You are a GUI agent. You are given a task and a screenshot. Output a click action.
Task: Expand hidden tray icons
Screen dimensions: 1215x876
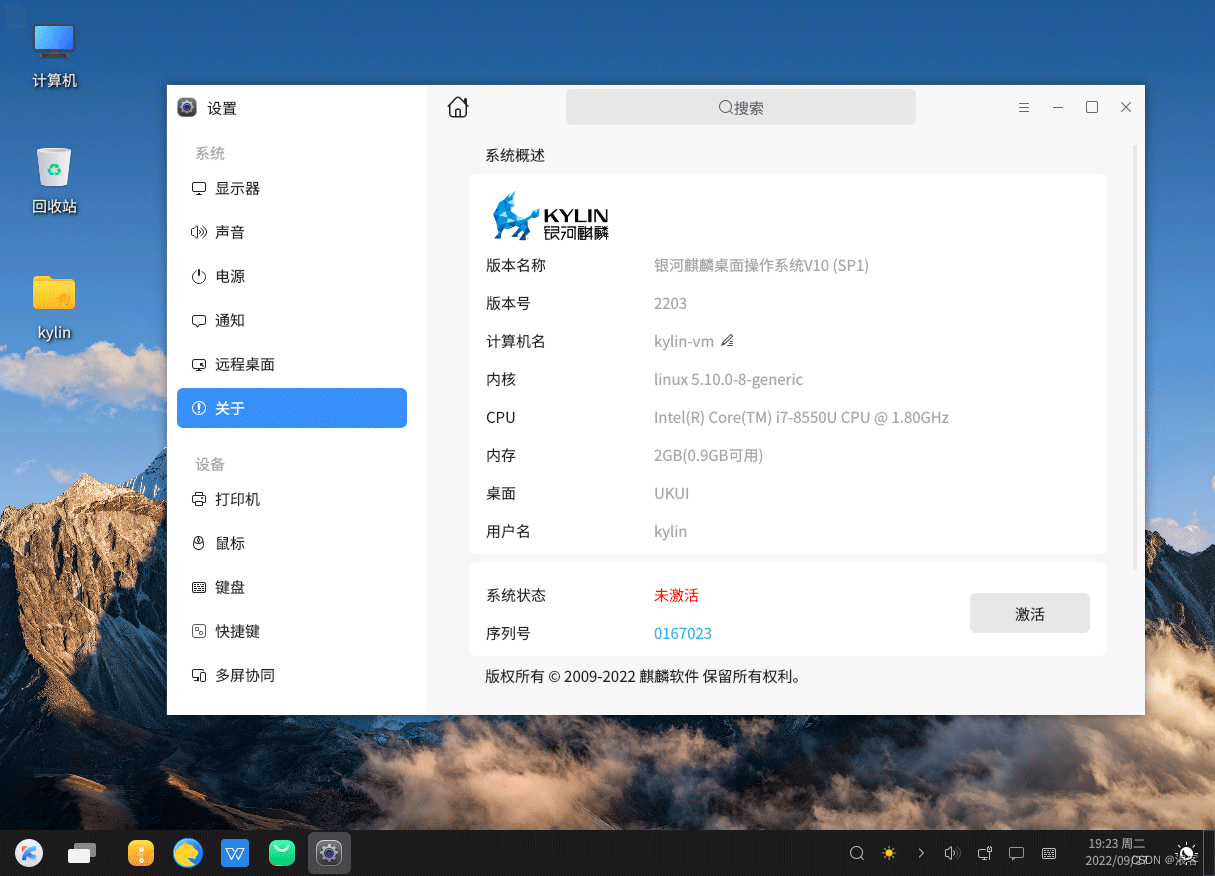click(x=920, y=853)
